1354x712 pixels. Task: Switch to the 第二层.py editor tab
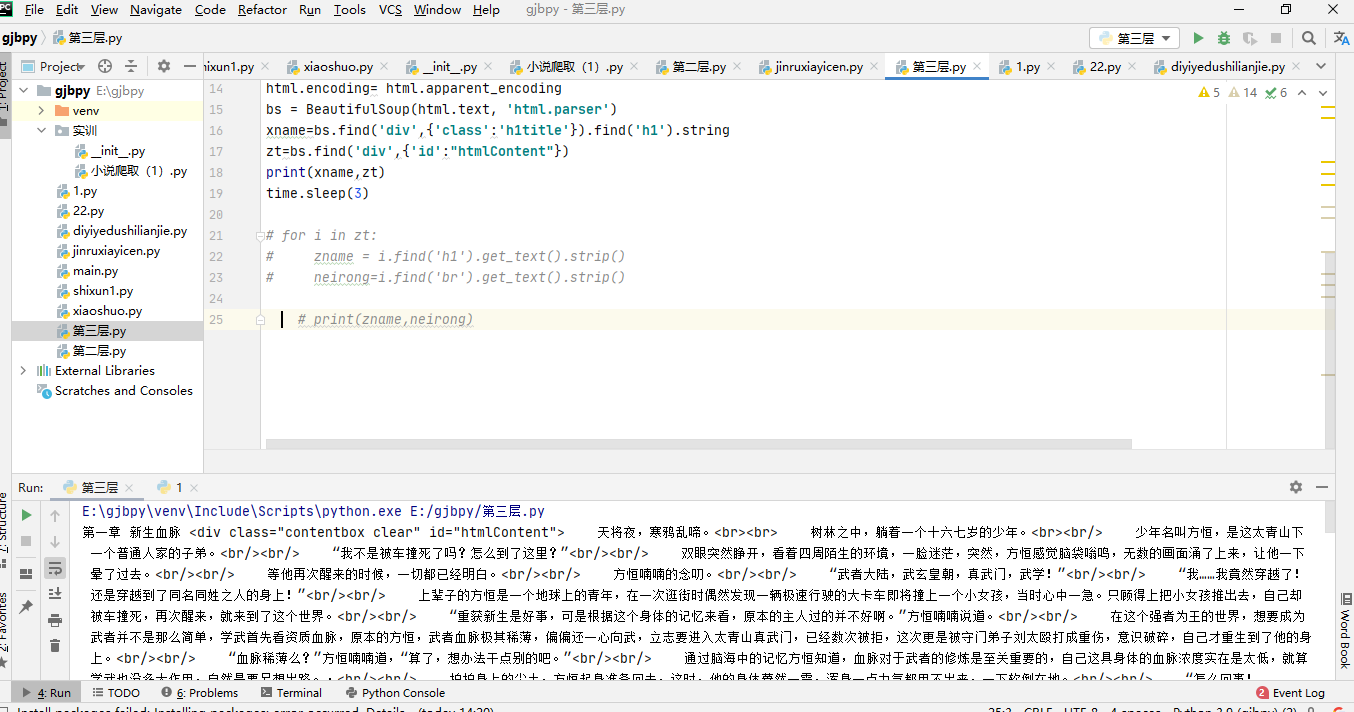698,67
